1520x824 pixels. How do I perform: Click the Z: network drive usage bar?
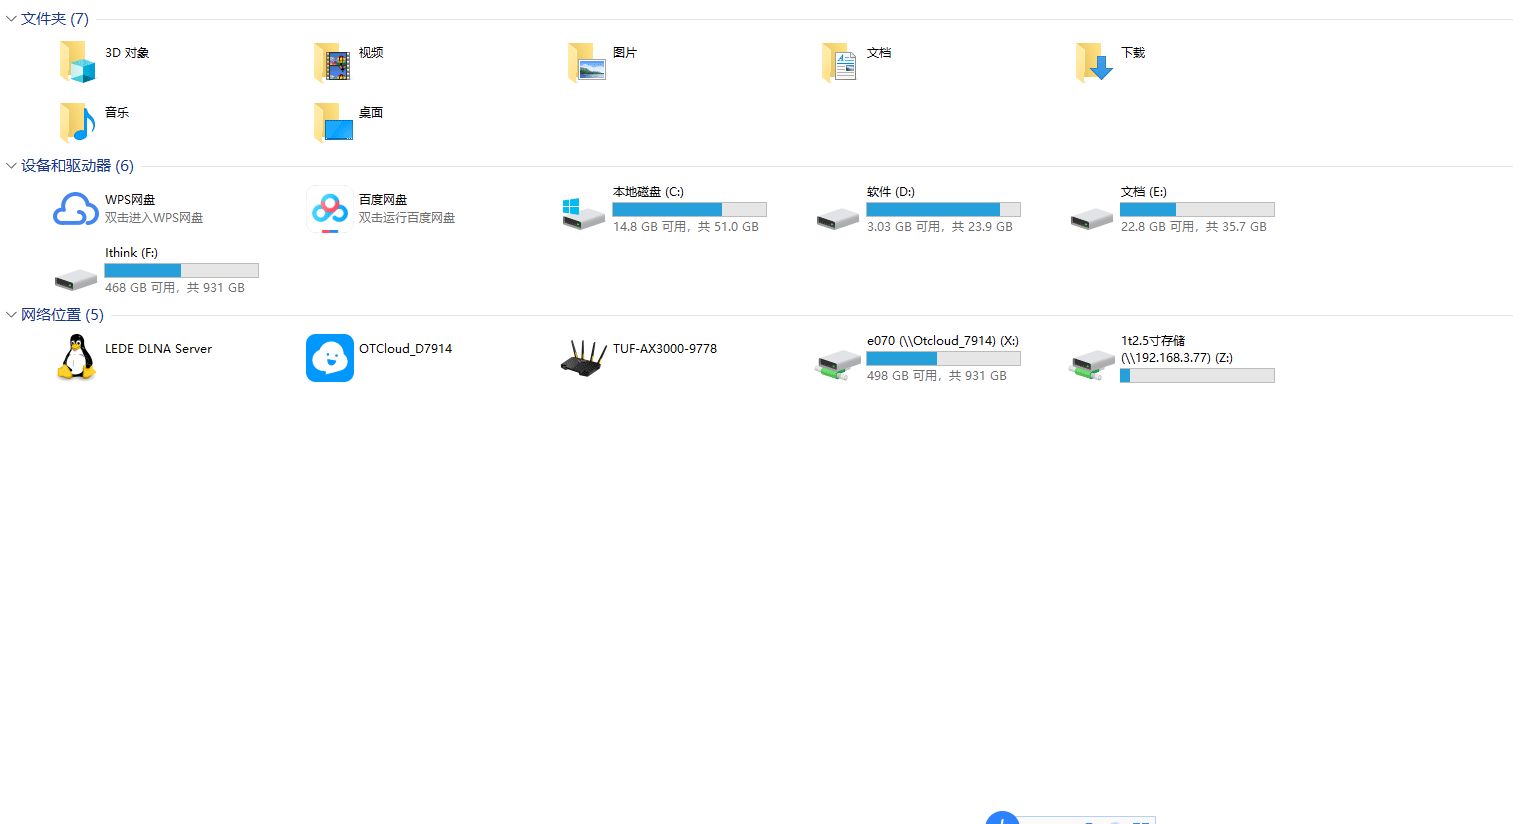[1198, 376]
